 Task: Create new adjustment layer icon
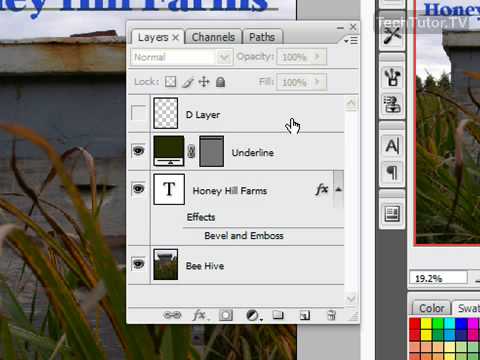(253, 315)
